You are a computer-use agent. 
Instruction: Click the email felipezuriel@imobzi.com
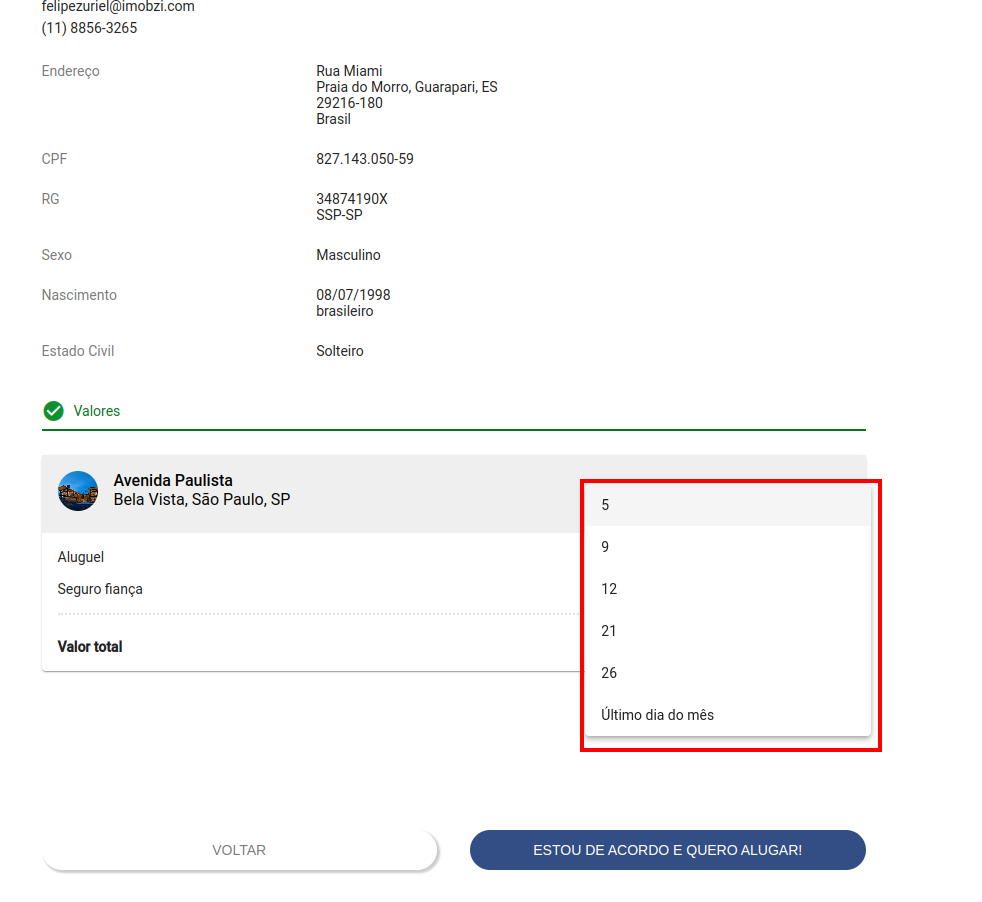click(x=118, y=6)
